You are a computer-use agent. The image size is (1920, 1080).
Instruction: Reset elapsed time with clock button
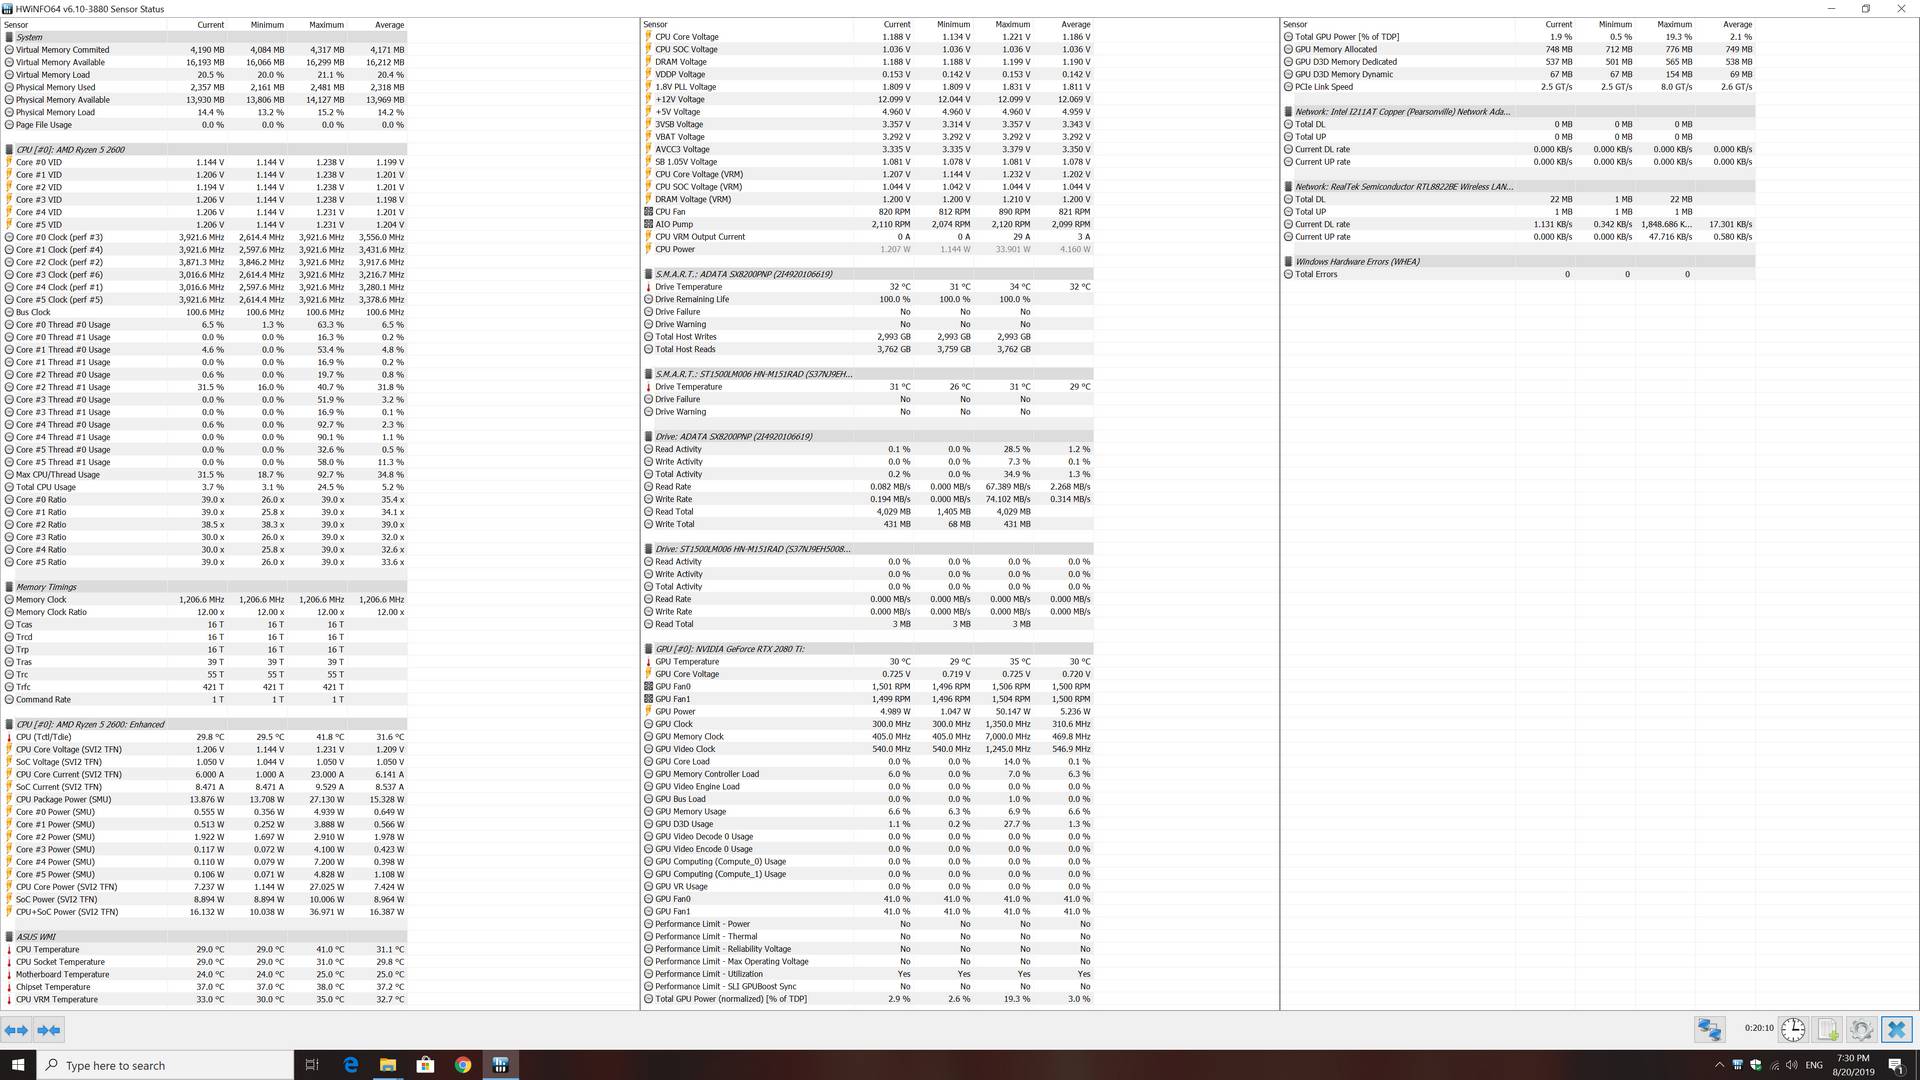1793,1029
